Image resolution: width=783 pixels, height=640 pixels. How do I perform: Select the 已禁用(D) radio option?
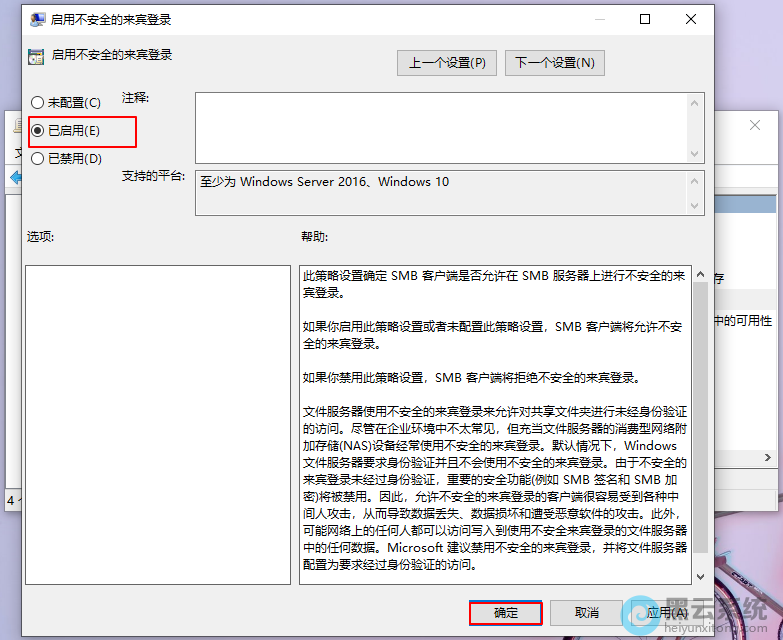[x=38, y=158]
